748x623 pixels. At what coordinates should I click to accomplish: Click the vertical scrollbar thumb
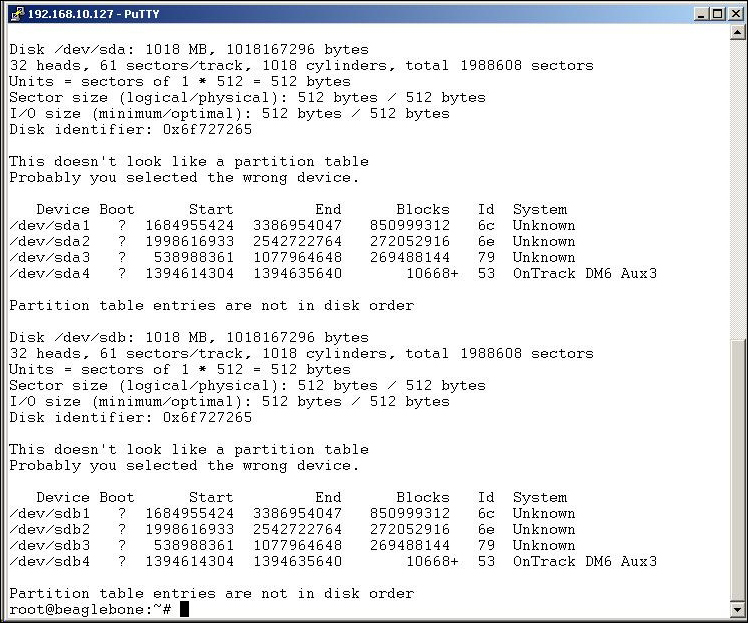coord(737,471)
